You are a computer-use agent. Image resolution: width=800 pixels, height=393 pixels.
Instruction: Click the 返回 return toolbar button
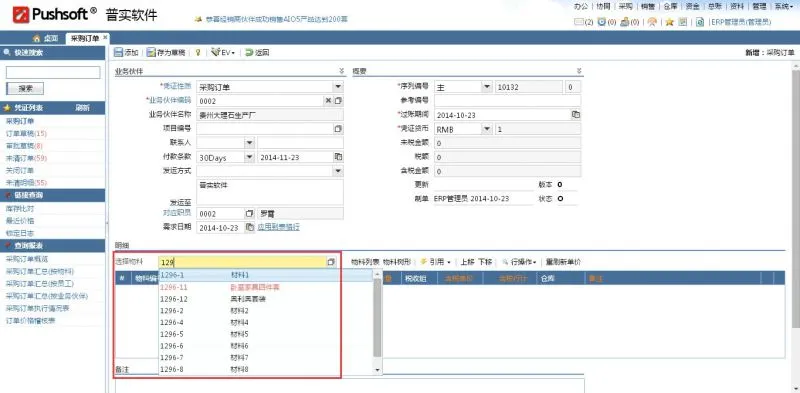click(257, 53)
